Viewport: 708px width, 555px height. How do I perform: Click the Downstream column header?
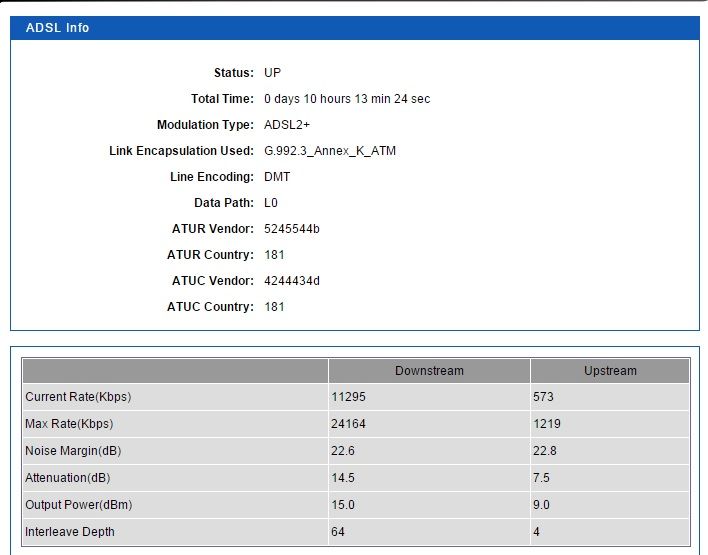click(429, 371)
